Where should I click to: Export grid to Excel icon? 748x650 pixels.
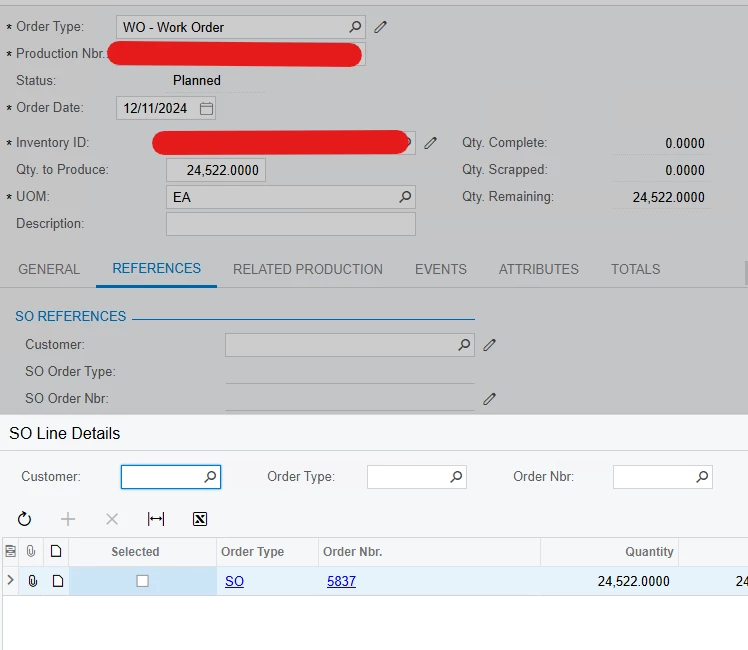200,519
